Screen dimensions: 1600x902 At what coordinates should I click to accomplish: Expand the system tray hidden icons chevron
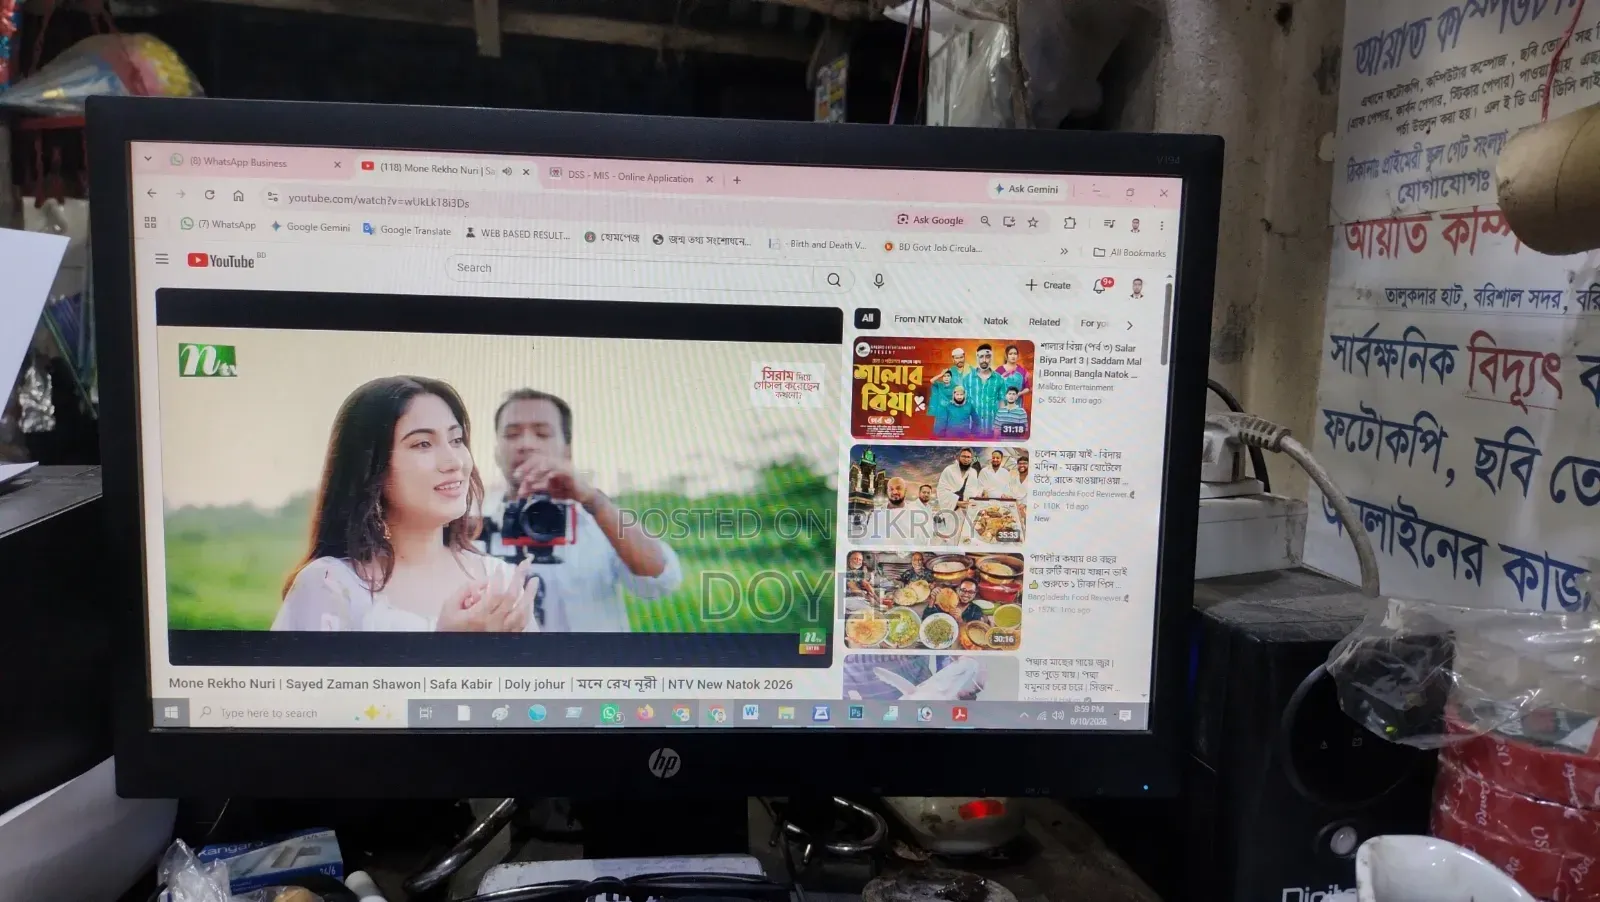pos(1024,715)
